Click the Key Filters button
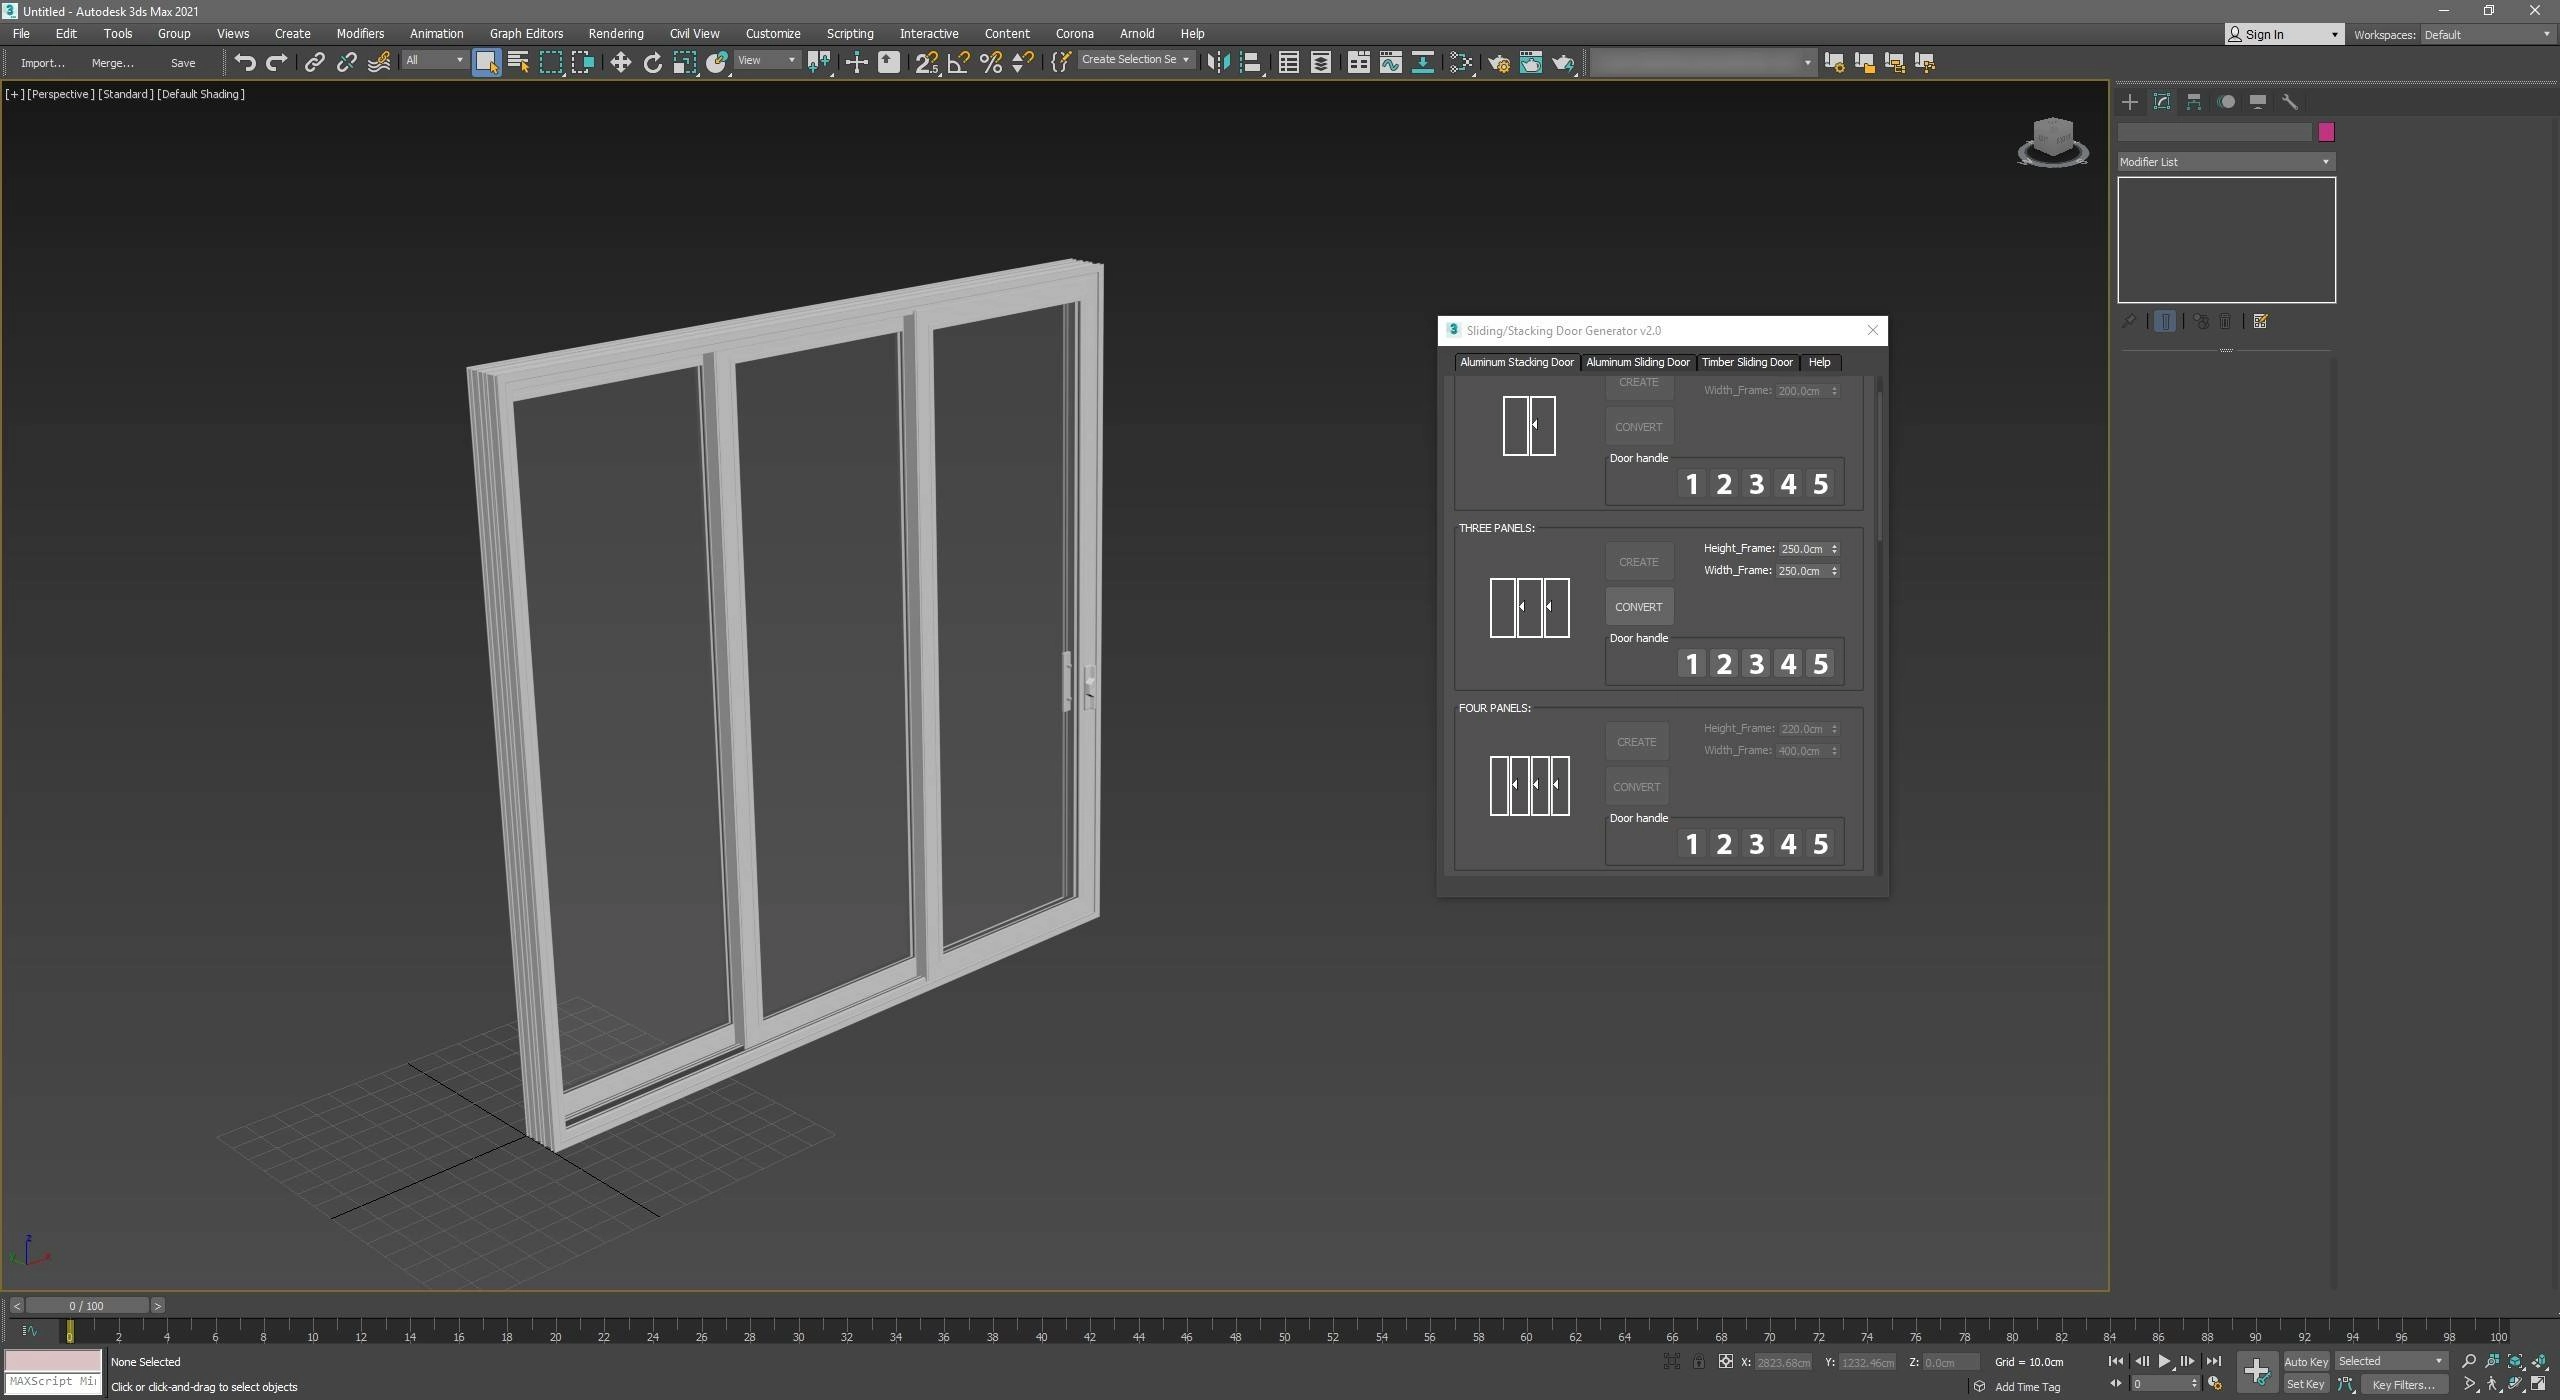Image resolution: width=2560 pixels, height=1400 pixels. [x=2403, y=1384]
